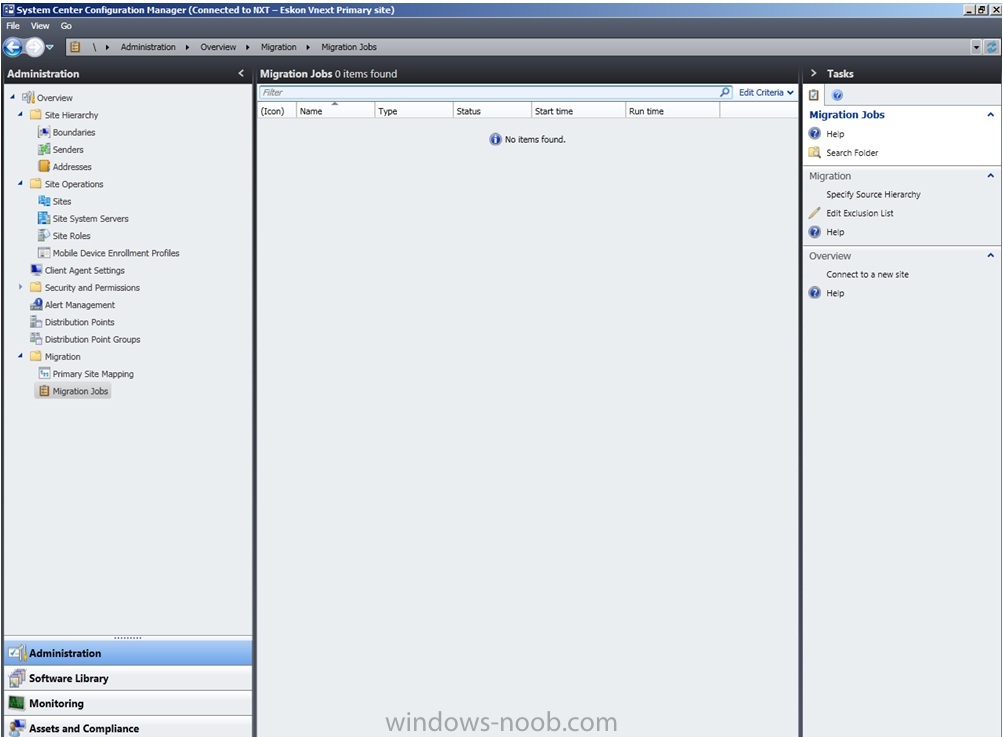Click Connect to a new site
Image resolution: width=1003 pixels, height=737 pixels.
click(x=867, y=274)
